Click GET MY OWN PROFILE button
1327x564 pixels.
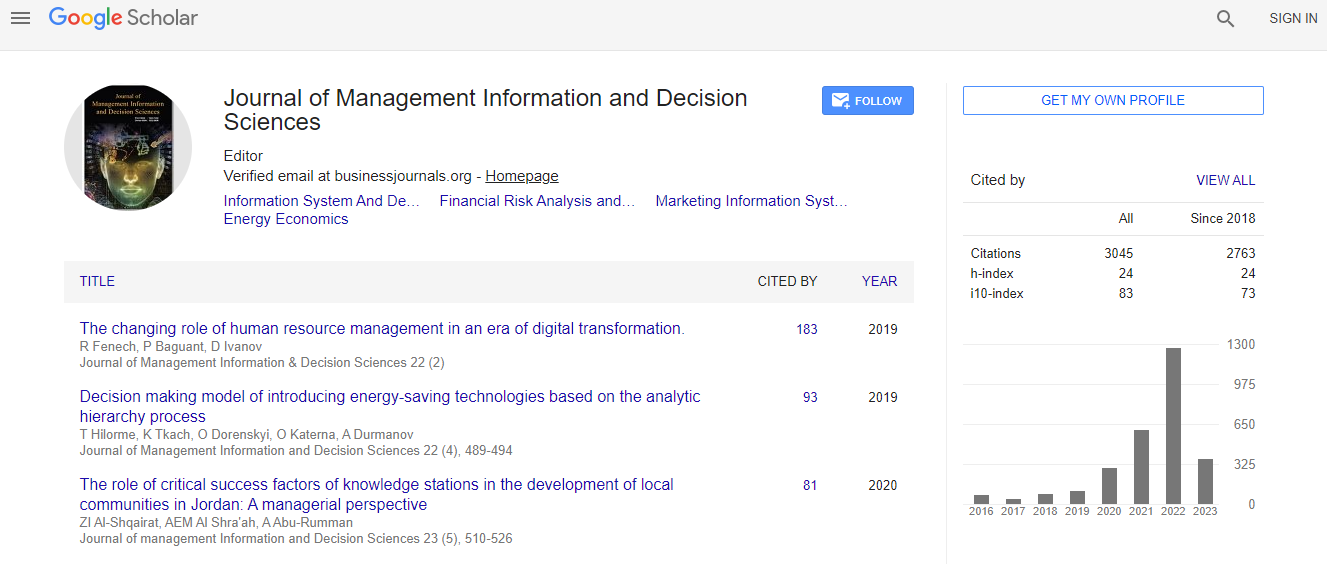click(x=1113, y=100)
